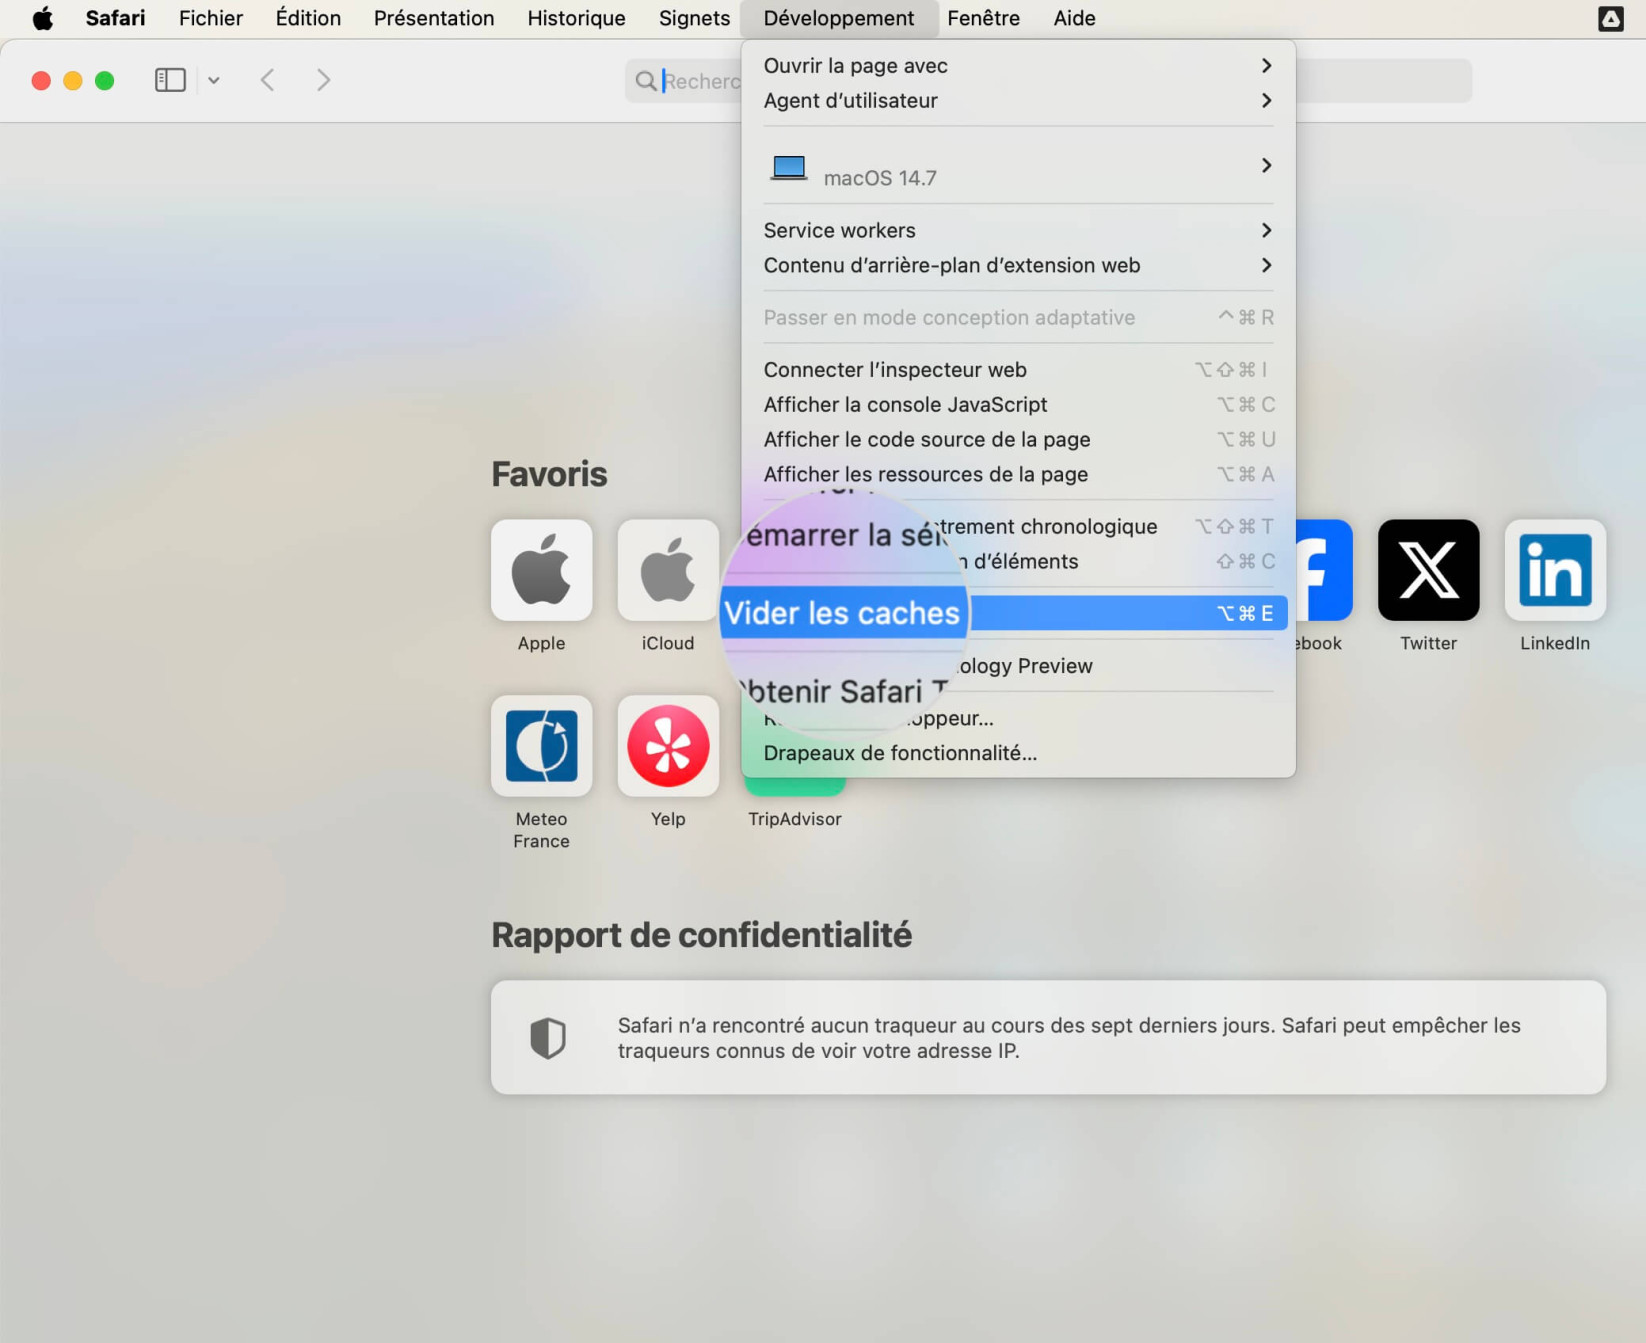1646x1343 pixels.
Task: Expand Service workers submenu
Action: 1018,230
